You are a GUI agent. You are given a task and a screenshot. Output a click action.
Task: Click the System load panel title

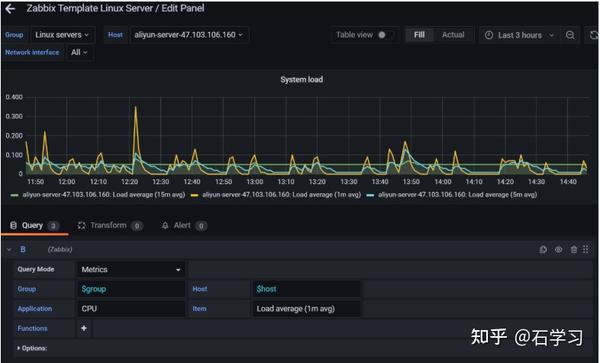[302, 80]
